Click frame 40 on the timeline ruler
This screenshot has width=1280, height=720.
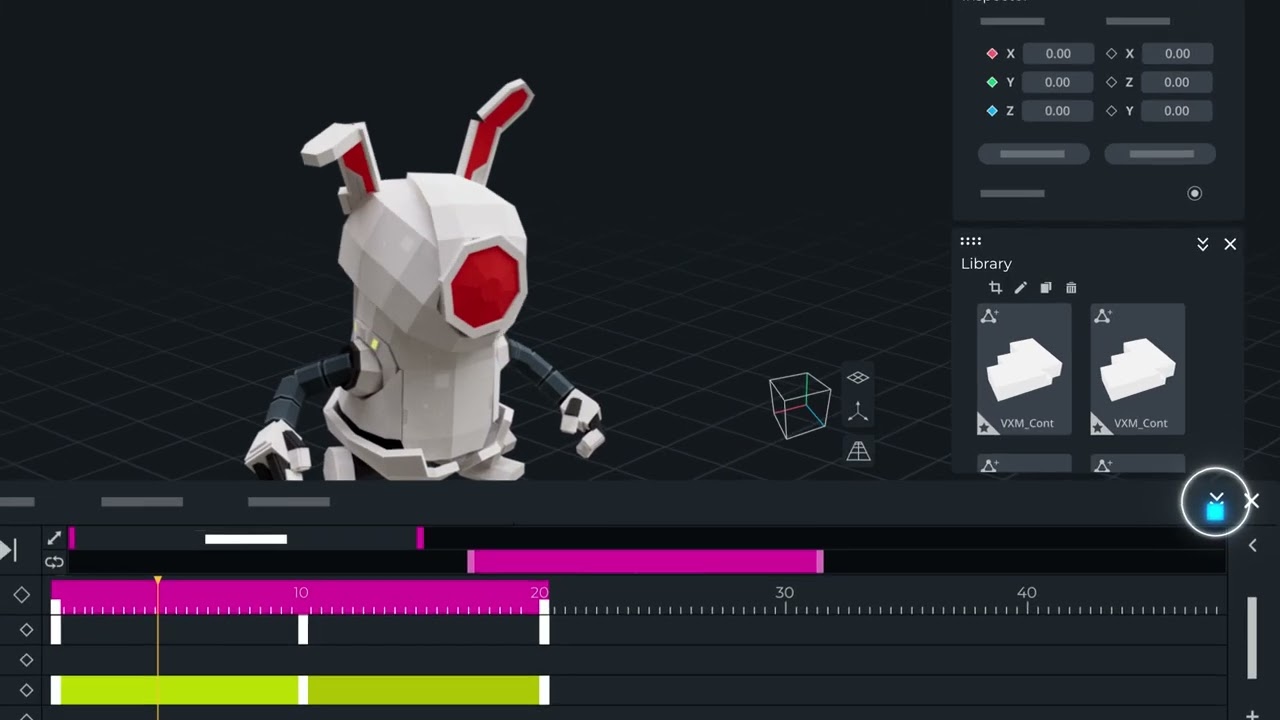click(1027, 593)
